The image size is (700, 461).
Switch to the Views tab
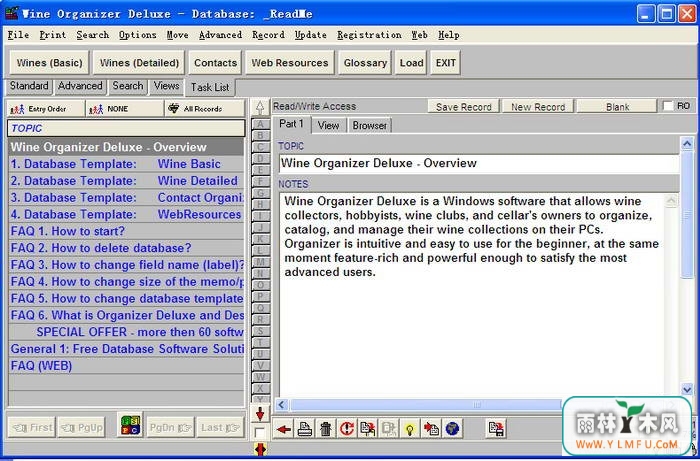click(x=167, y=86)
